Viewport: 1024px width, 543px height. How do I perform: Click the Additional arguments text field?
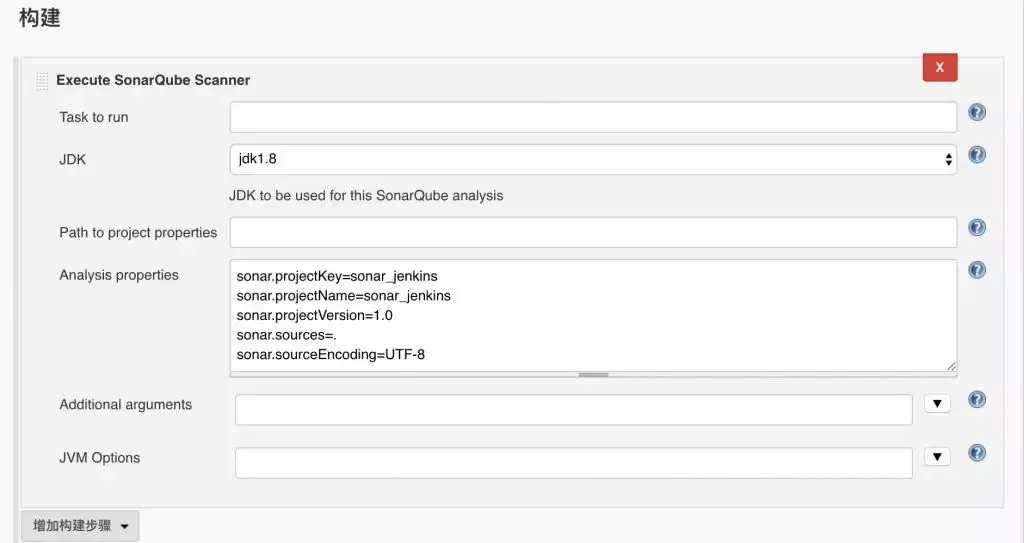[573, 409]
